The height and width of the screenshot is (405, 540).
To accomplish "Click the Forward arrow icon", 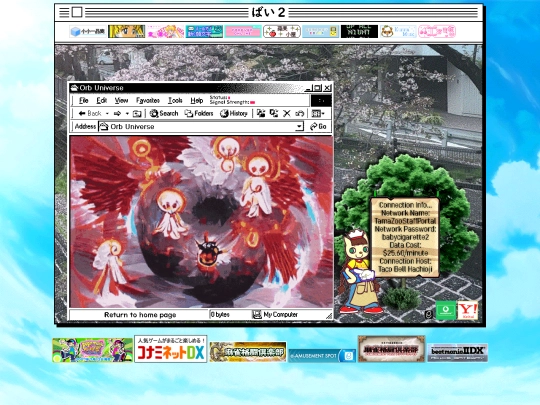I will 117,113.
